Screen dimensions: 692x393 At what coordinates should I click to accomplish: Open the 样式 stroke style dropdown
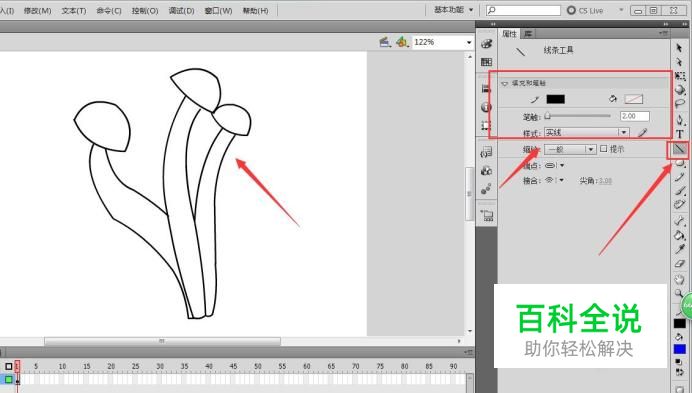(587, 132)
